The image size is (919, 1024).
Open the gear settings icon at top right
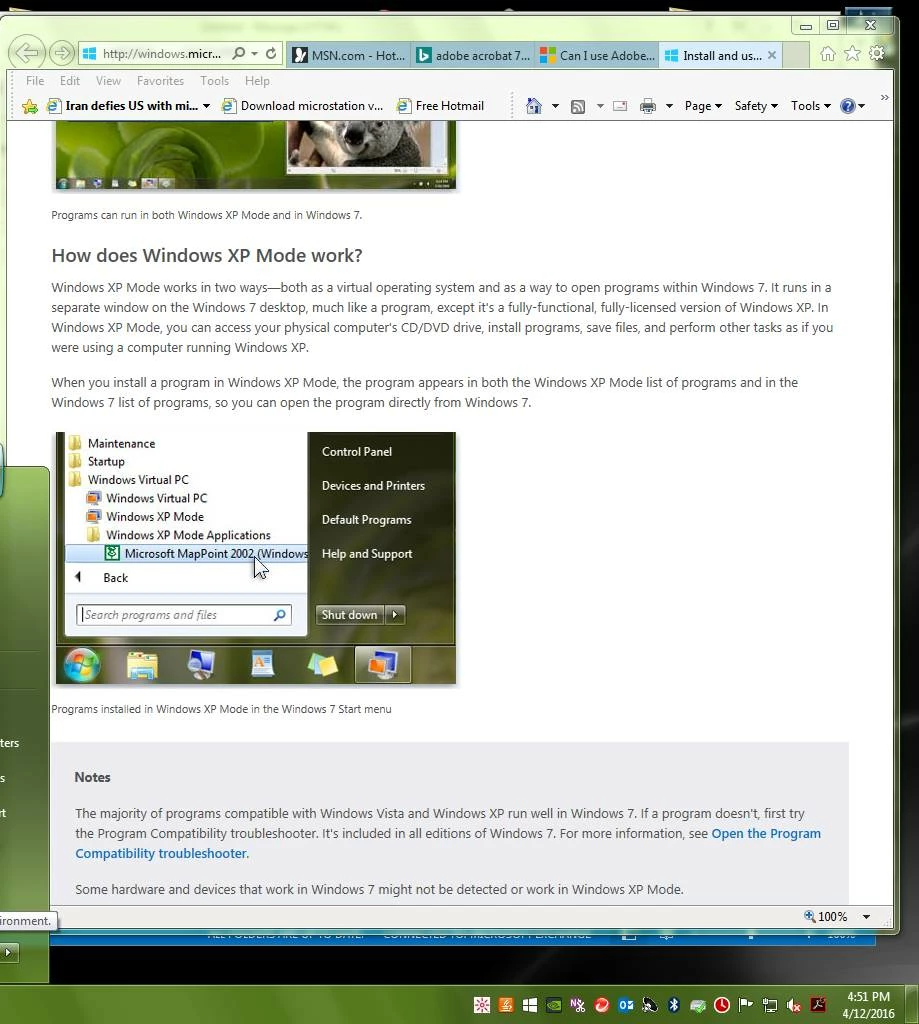coord(877,54)
